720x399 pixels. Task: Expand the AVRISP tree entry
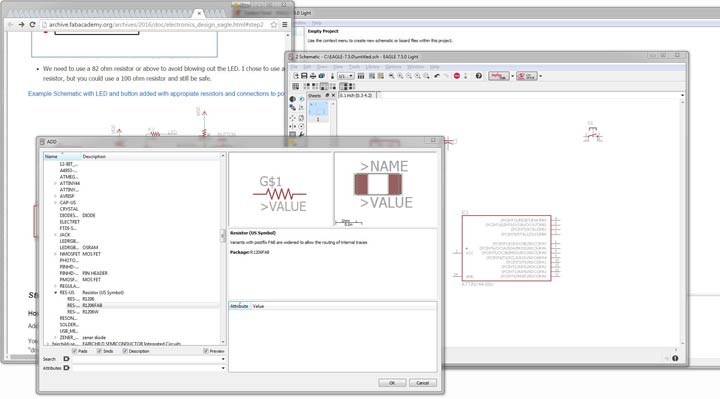[56, 196]
